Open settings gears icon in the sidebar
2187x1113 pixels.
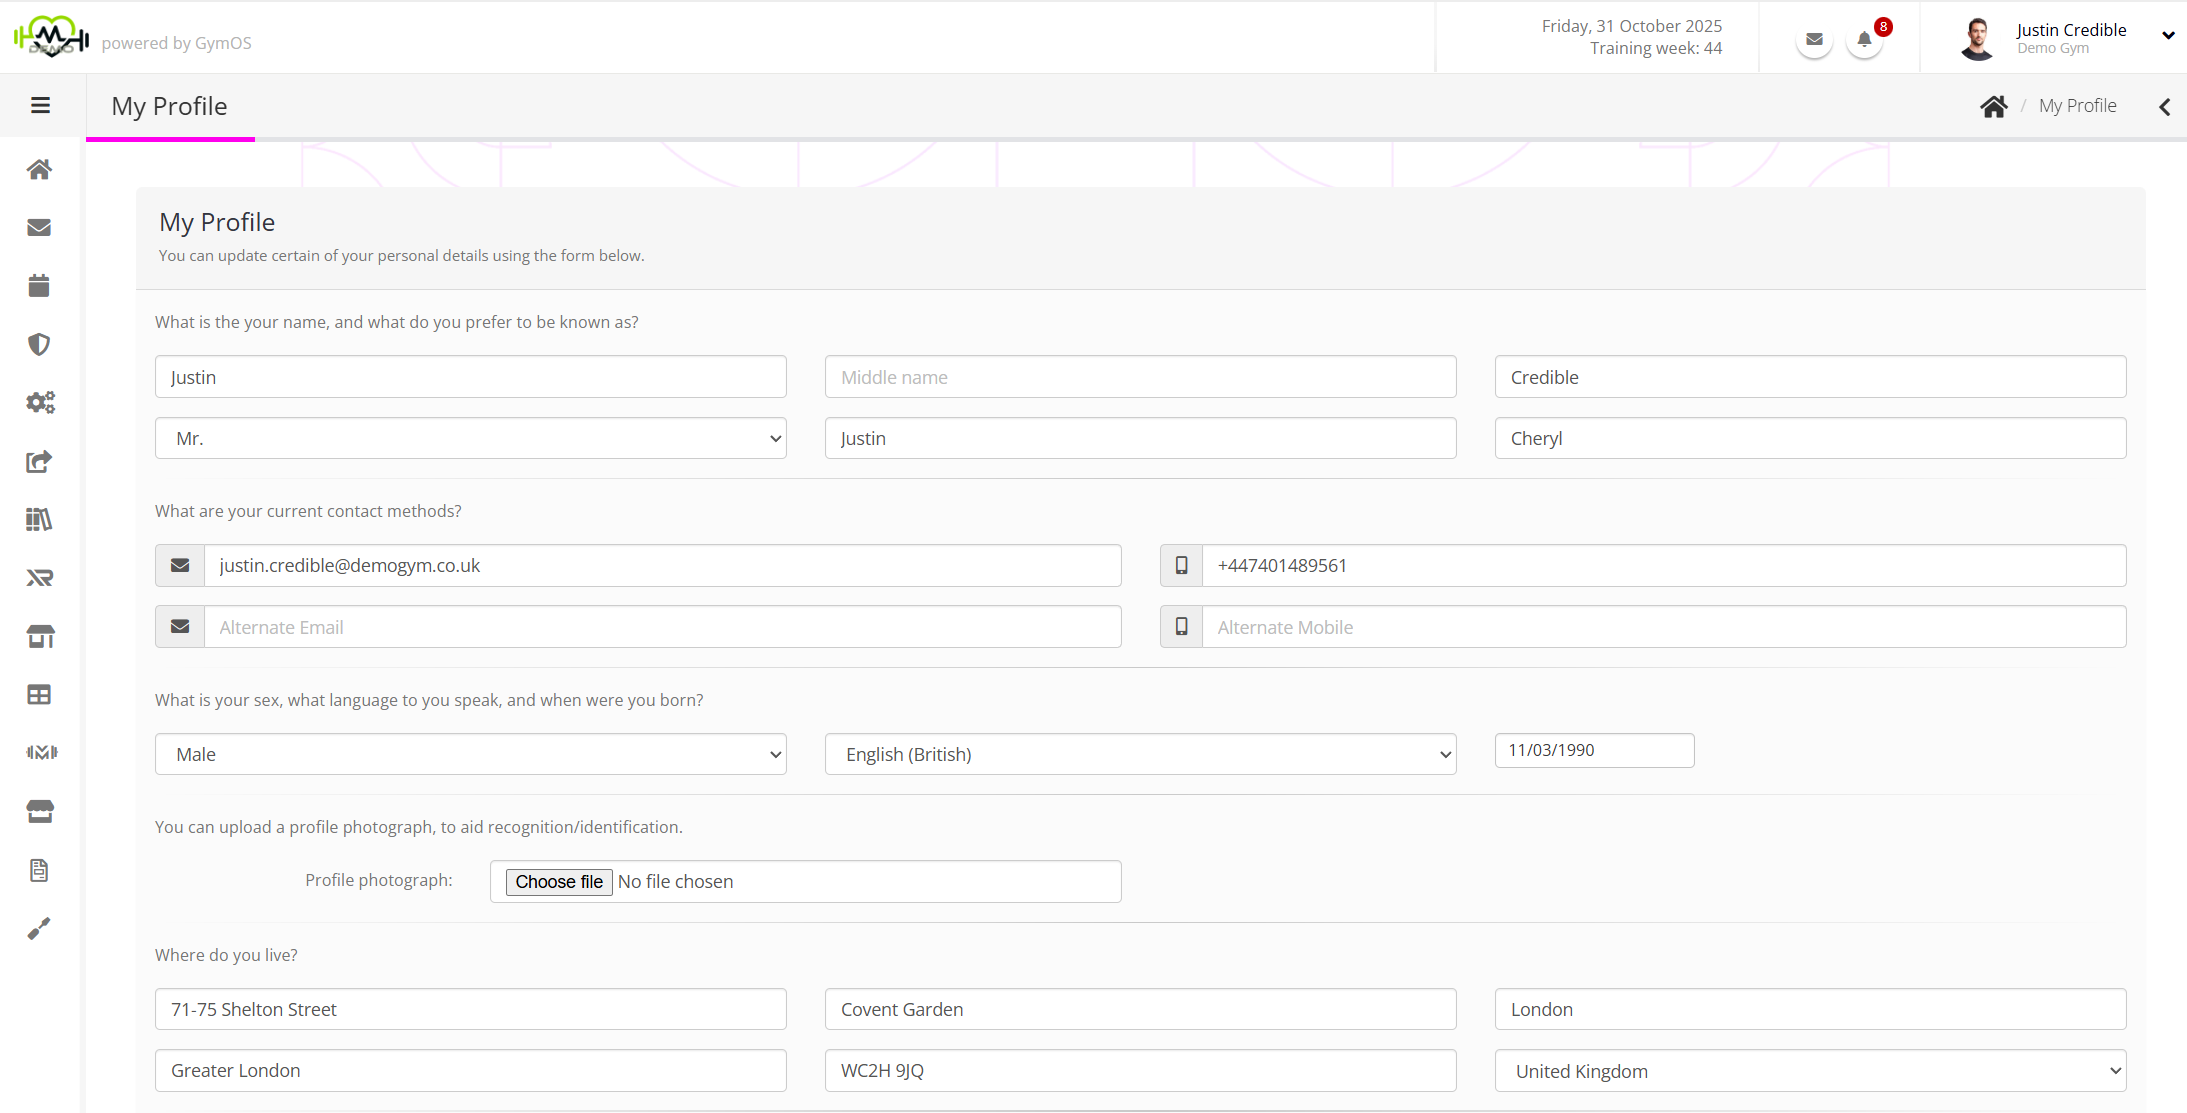point(40,402)
